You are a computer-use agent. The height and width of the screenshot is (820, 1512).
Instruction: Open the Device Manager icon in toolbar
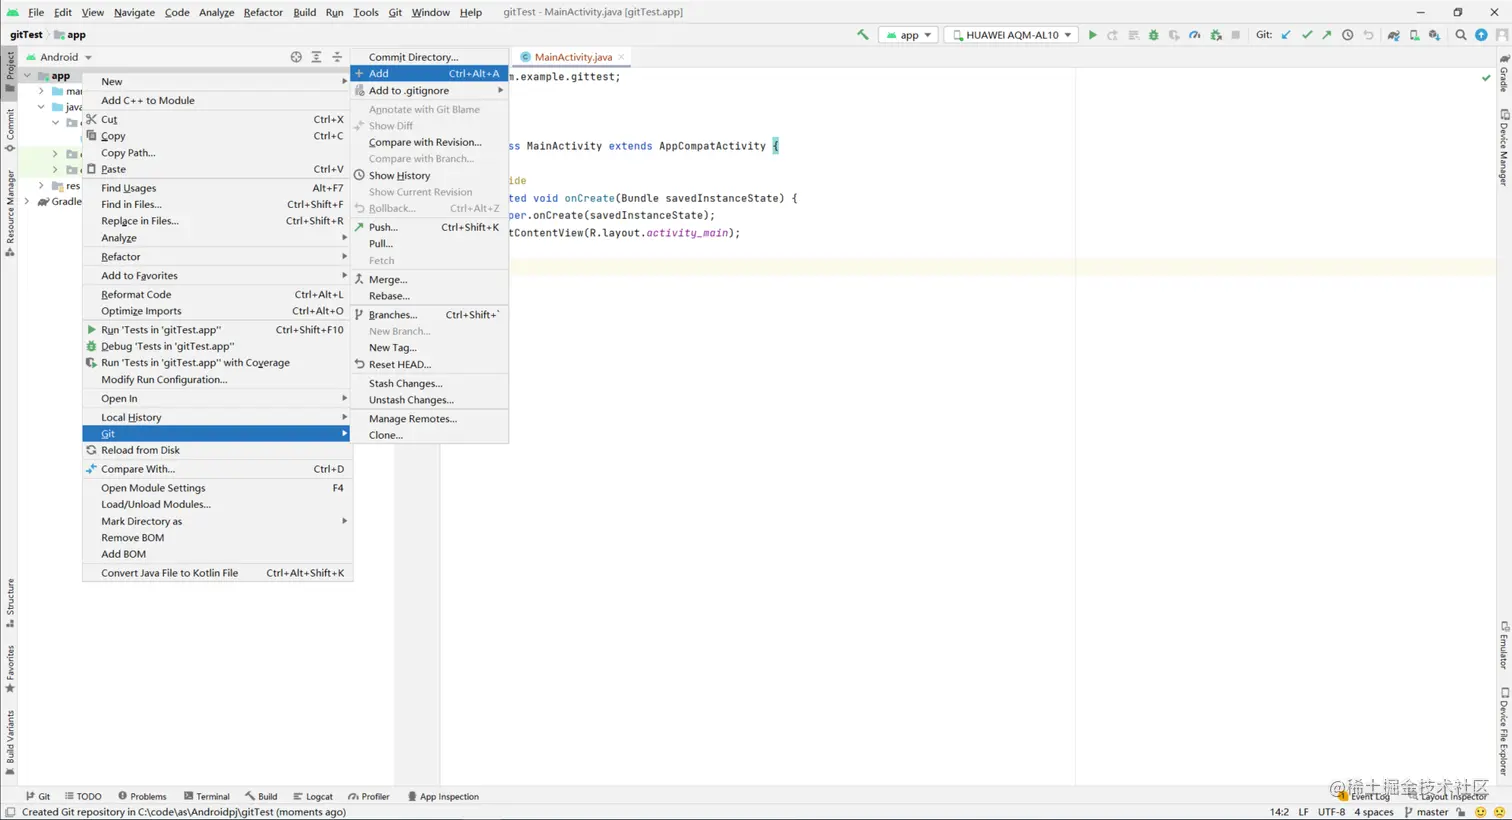click(x=1414, y=35)
